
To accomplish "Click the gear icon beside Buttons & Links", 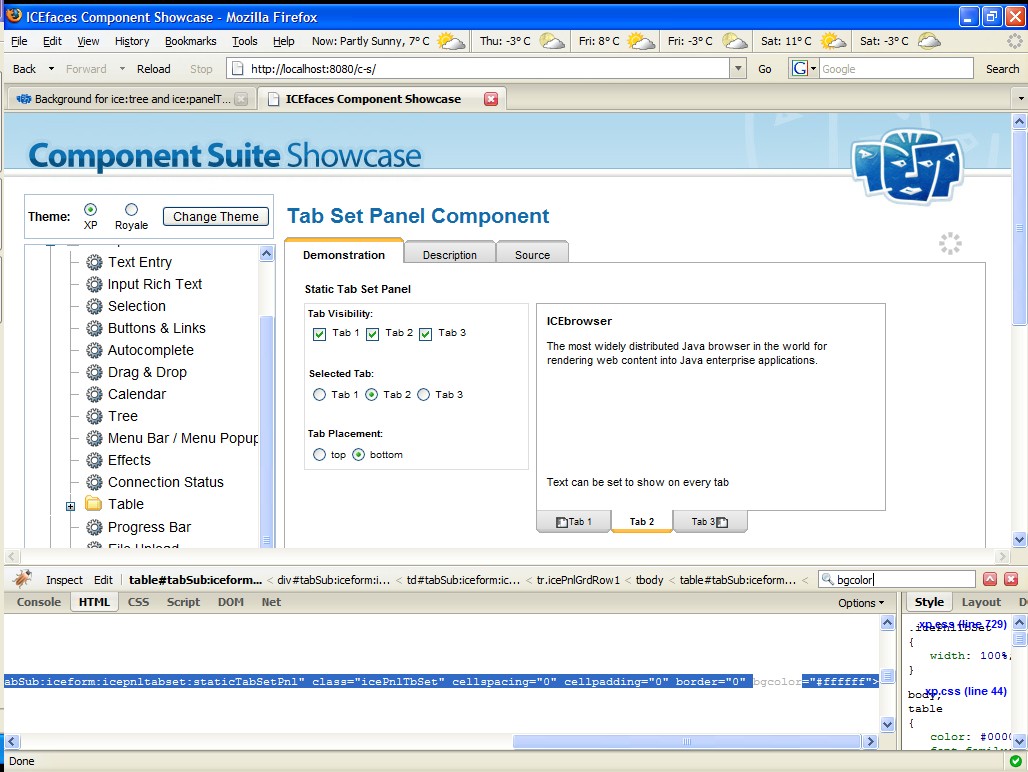I will click(x=94, y=328).
